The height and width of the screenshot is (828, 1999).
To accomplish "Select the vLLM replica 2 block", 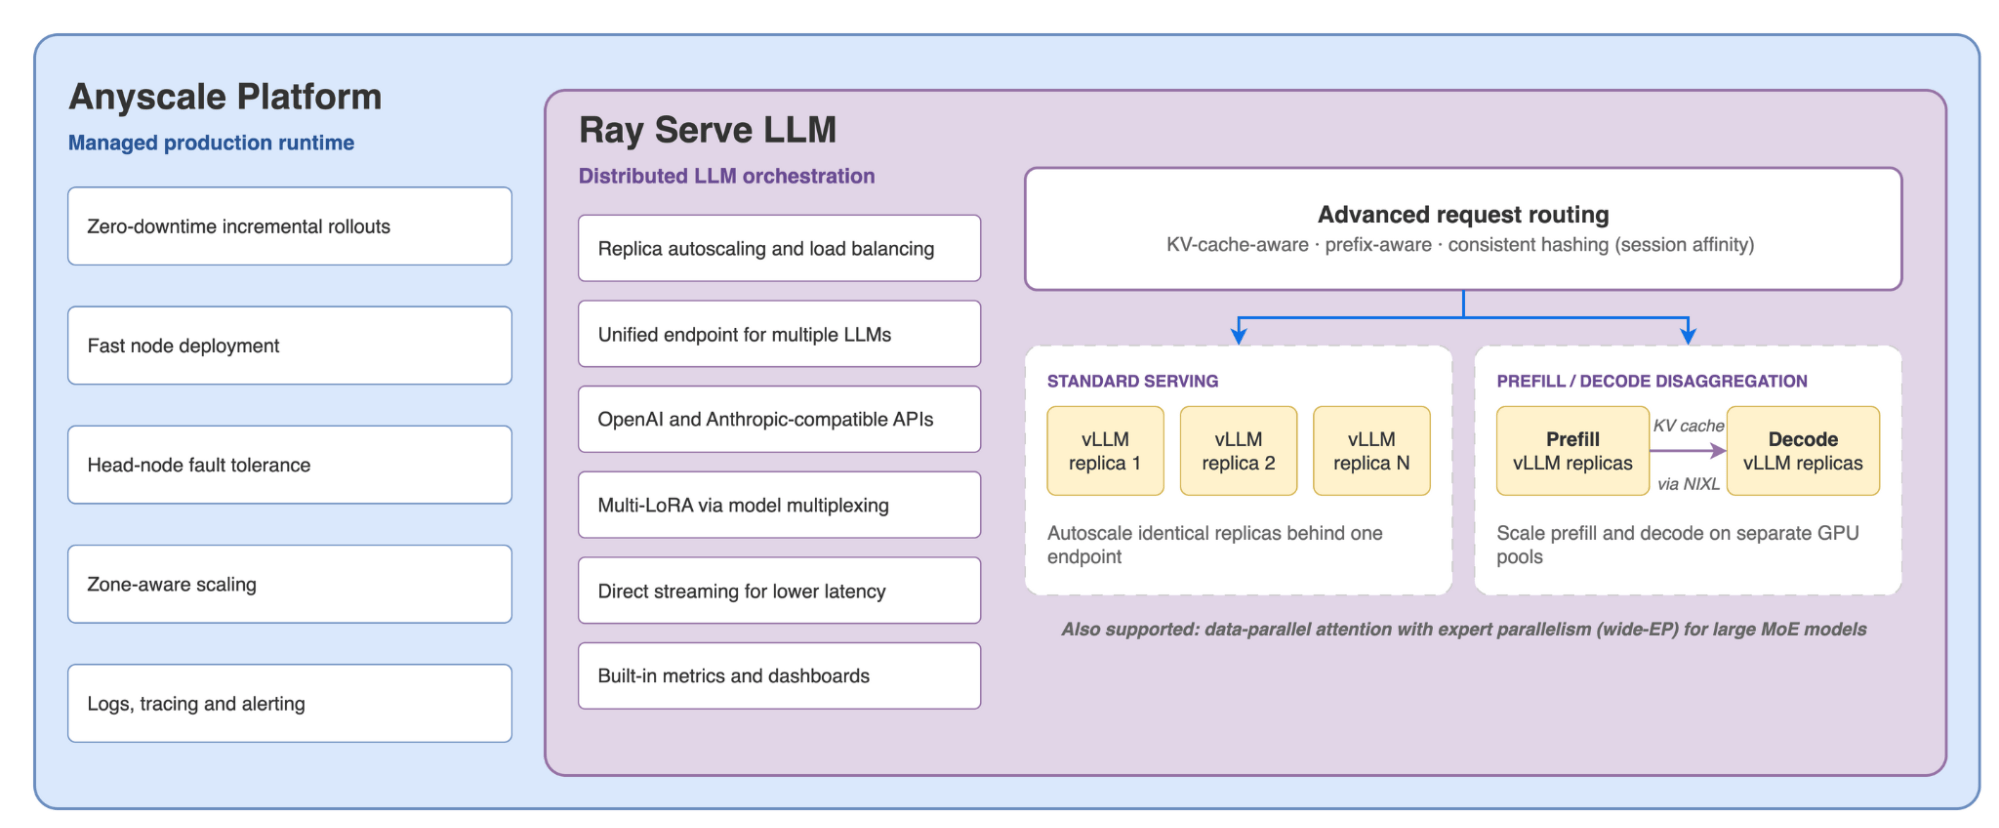I will pos(1238,451).
